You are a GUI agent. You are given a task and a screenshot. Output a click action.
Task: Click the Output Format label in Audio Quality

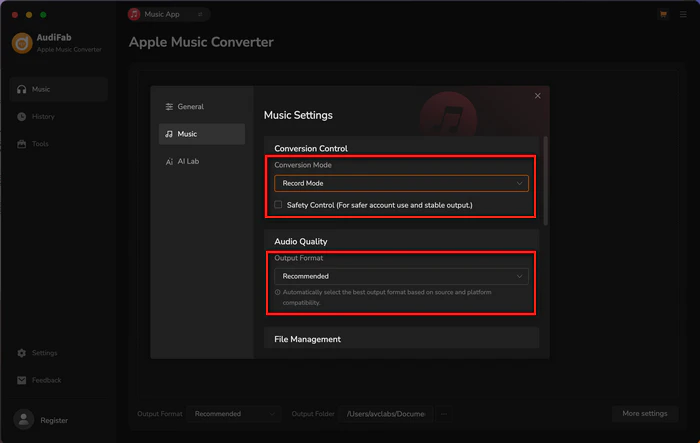[x=299, y=258]
